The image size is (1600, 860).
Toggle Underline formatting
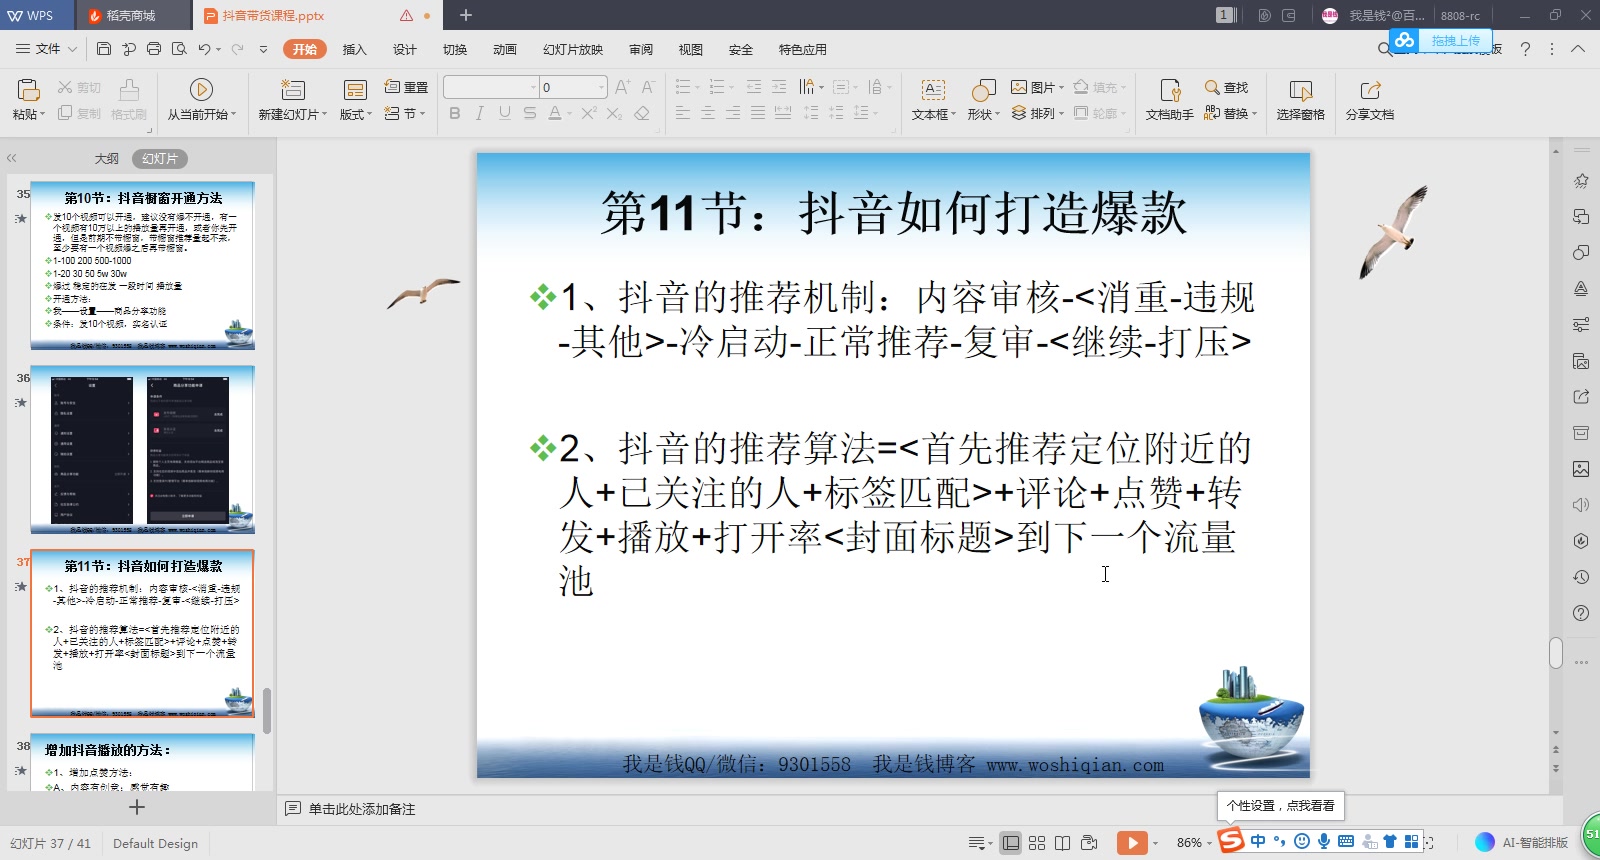(505, 113)
